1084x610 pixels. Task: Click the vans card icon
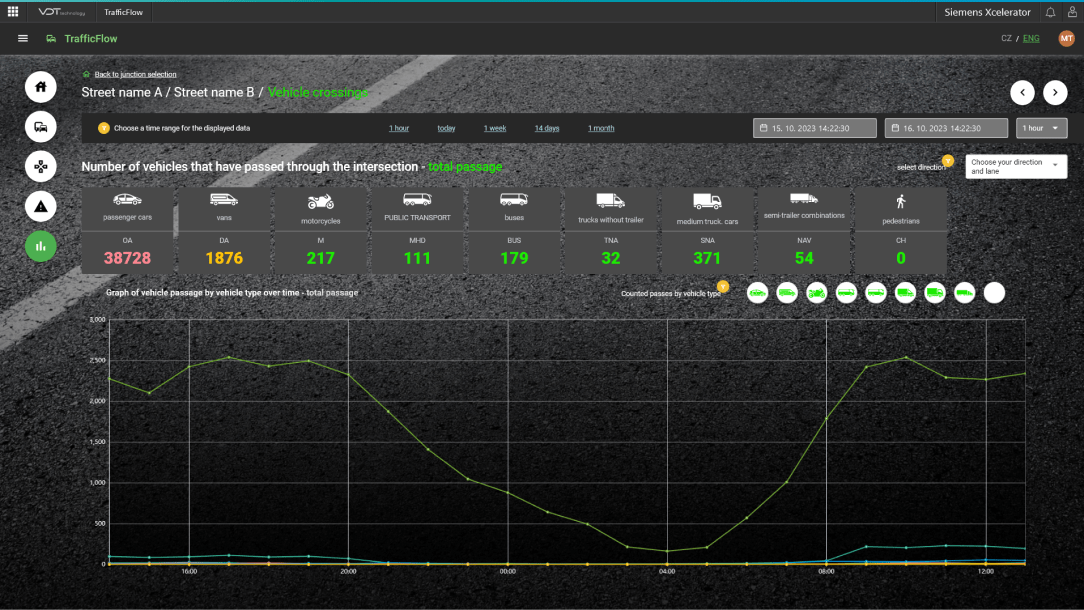tap(224, 200)
